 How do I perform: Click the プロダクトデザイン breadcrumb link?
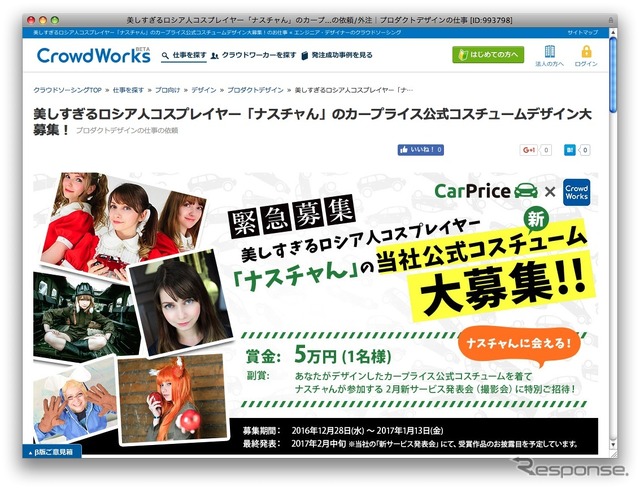tap(255, 90)
